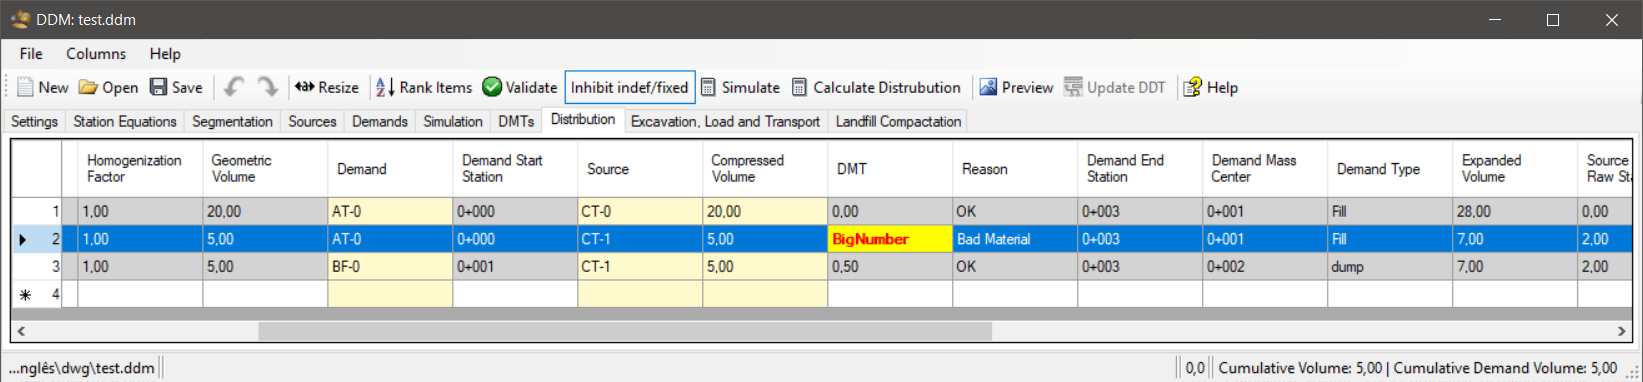This screenshot has height=382, width=1643.
Task: Select the Rank Items sort icon
Action: coord(384,88)
